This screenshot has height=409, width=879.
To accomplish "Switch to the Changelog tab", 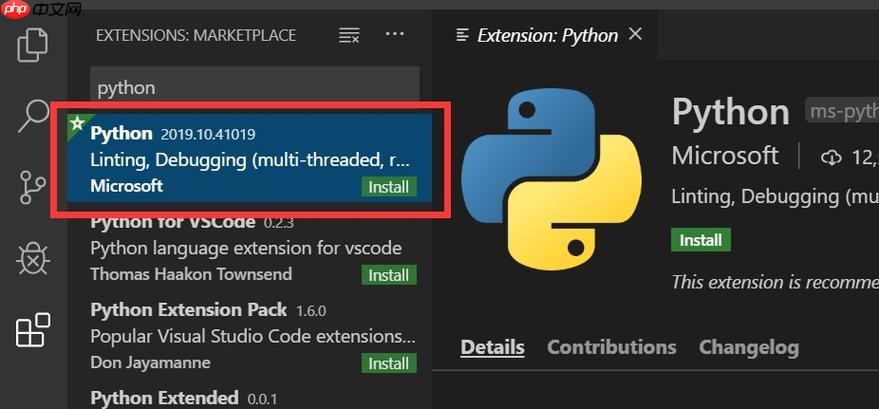I will coord(748,348).
